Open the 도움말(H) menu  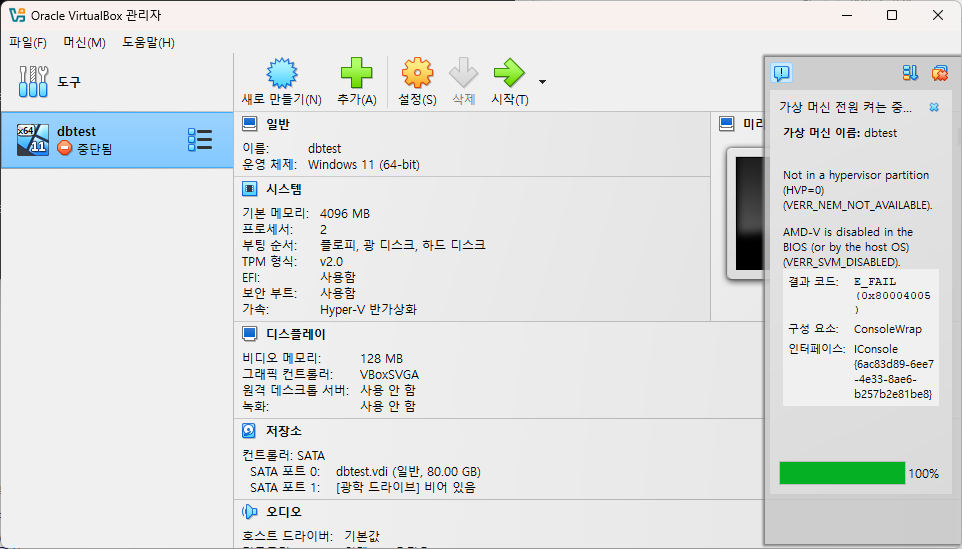[x=148, y=42]
